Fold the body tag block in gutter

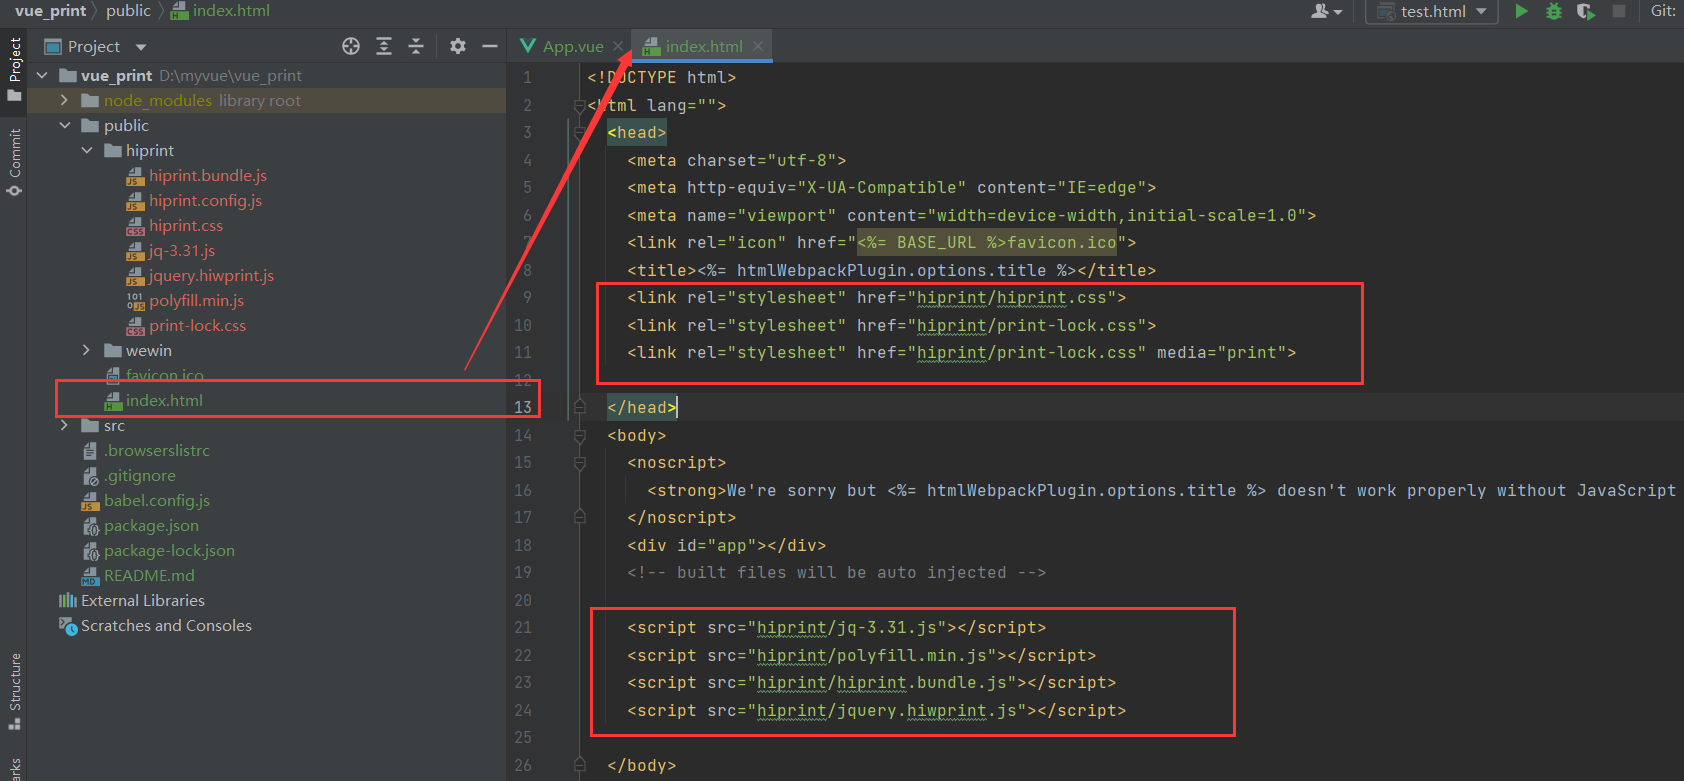pos(580,436)
